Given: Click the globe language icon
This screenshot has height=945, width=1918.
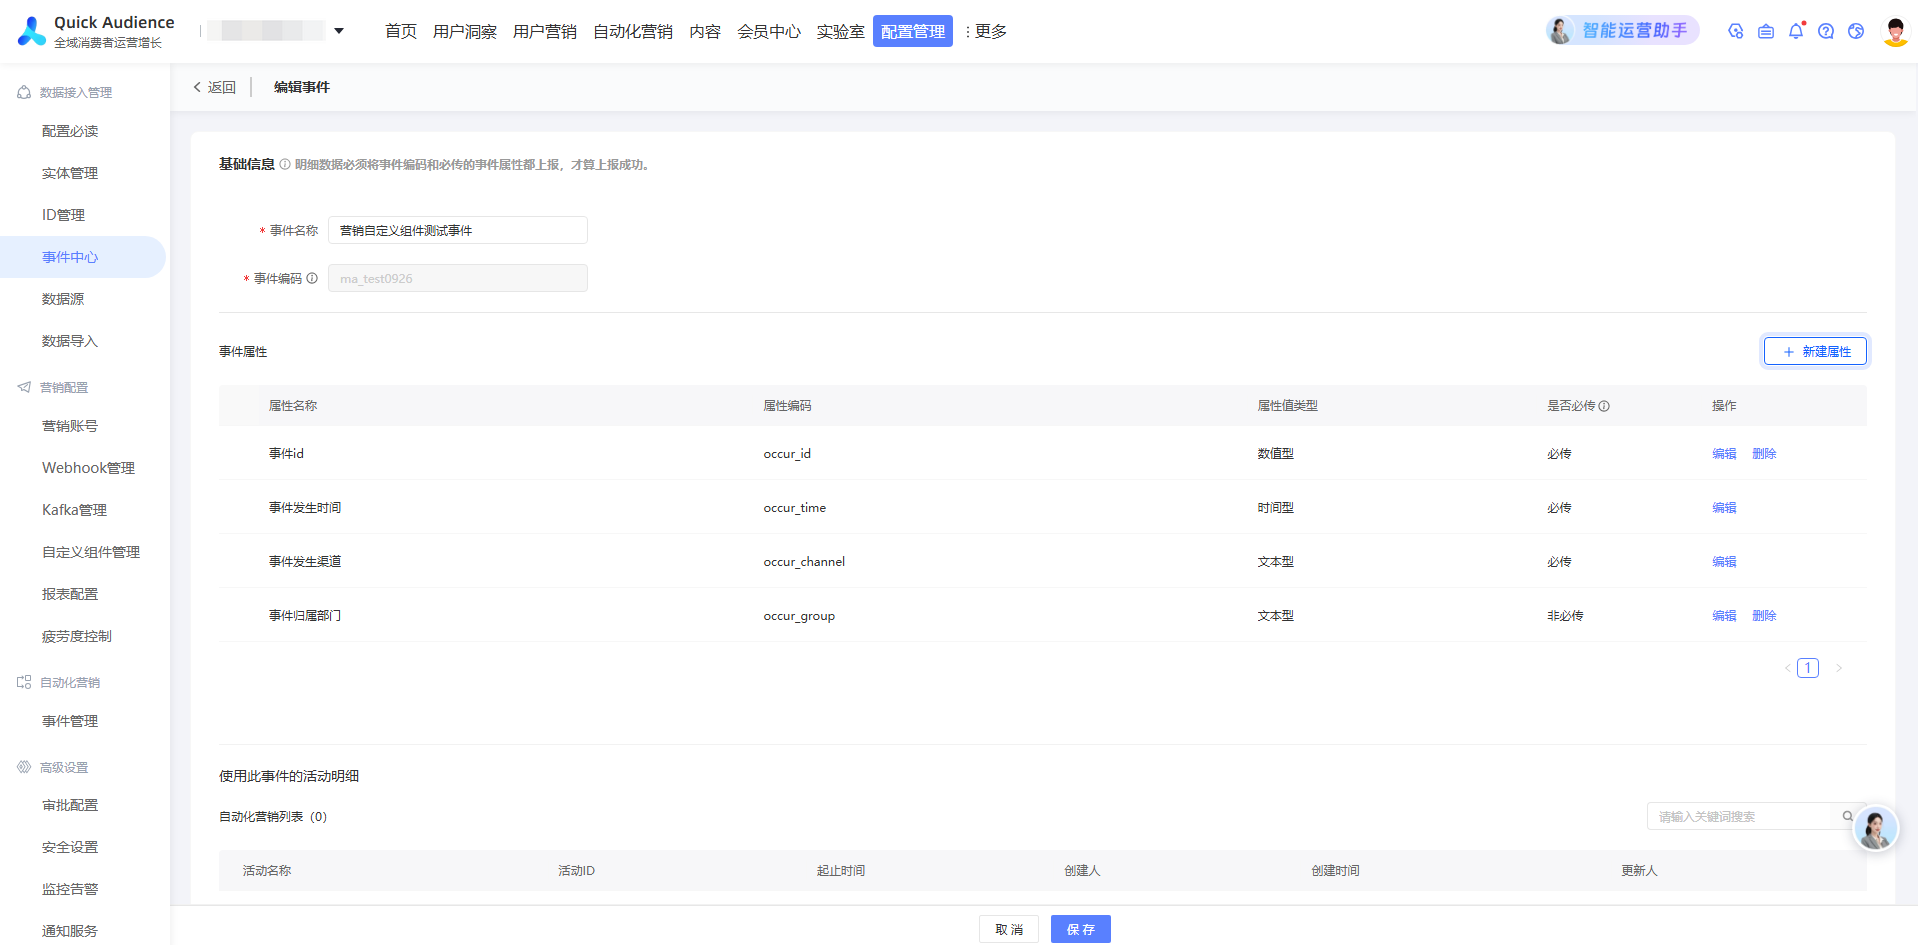Looking at the screenshot, I should pos(1856,31).
